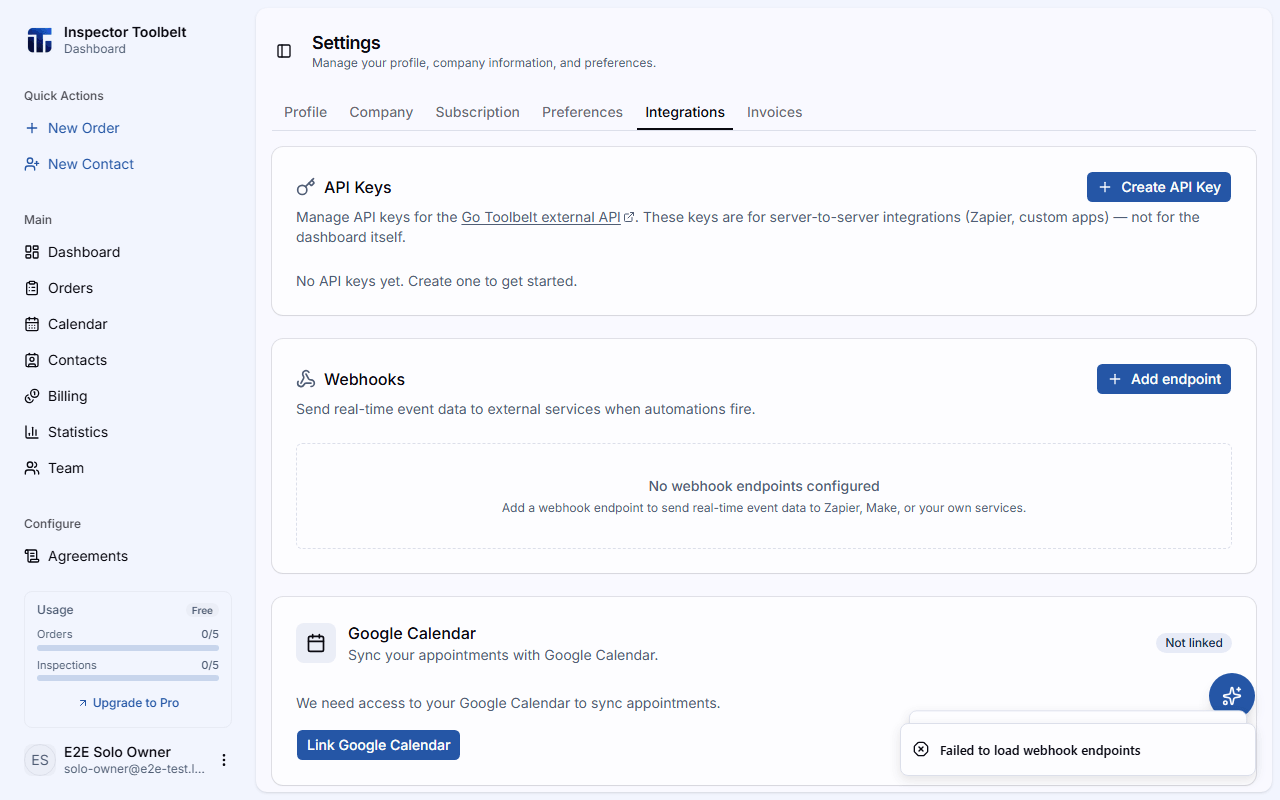Switch to the Profile tab

click(x=306, y=112)
